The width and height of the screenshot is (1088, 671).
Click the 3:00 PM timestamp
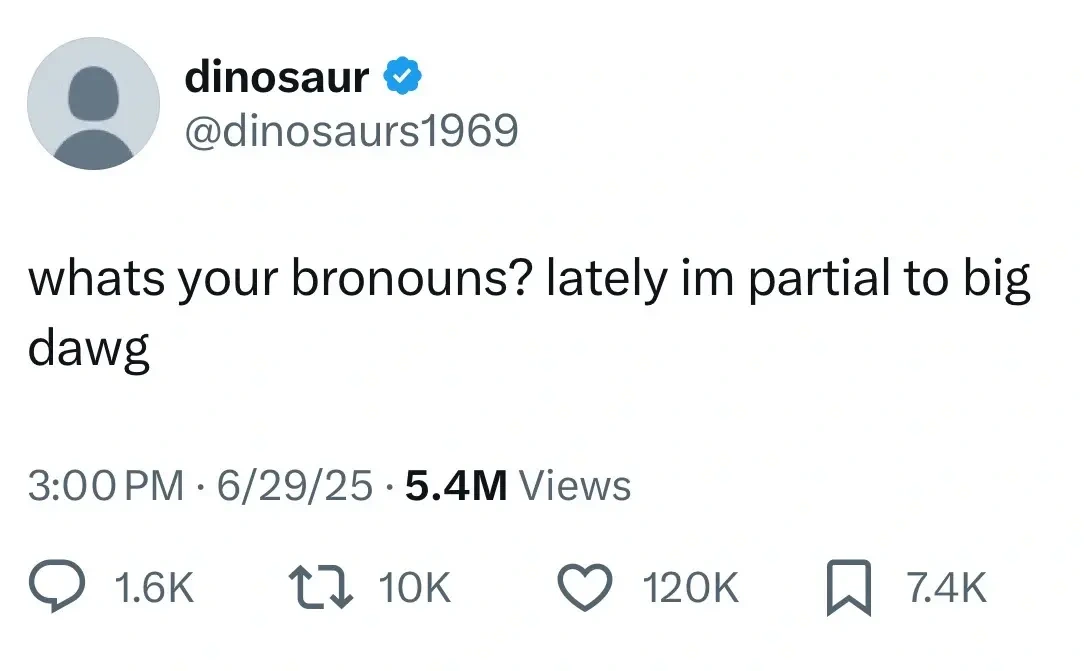tap(106, 485)
